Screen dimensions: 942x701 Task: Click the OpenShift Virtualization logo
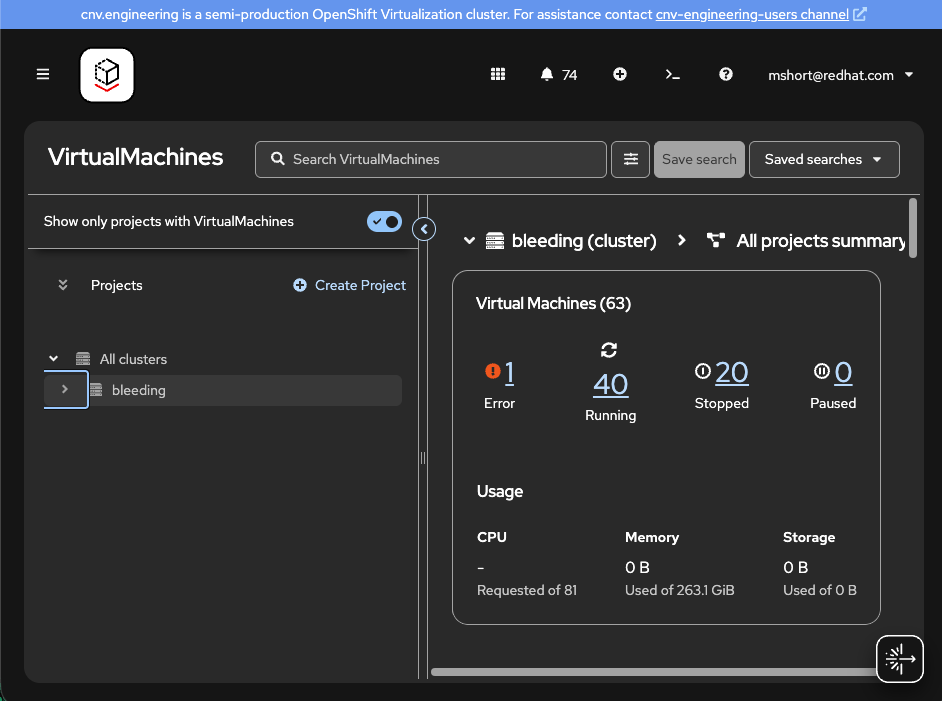pyautogui.click(x=107, y=75)
